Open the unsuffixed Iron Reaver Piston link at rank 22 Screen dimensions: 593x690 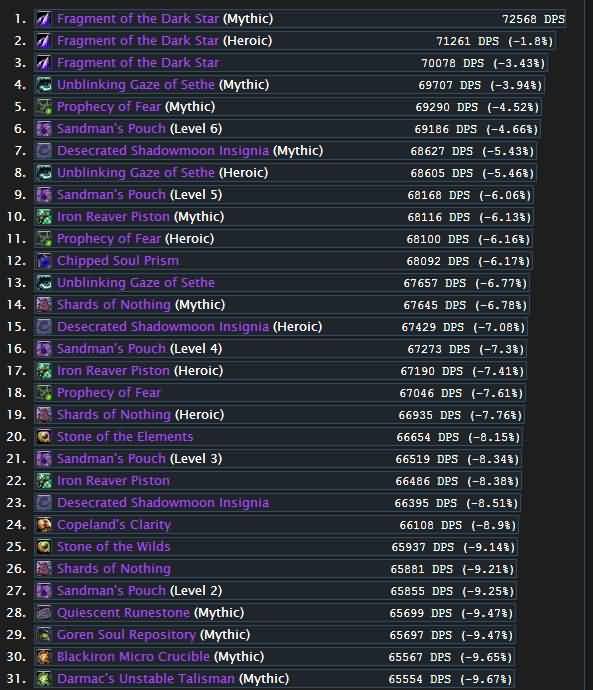coord(113,481)
